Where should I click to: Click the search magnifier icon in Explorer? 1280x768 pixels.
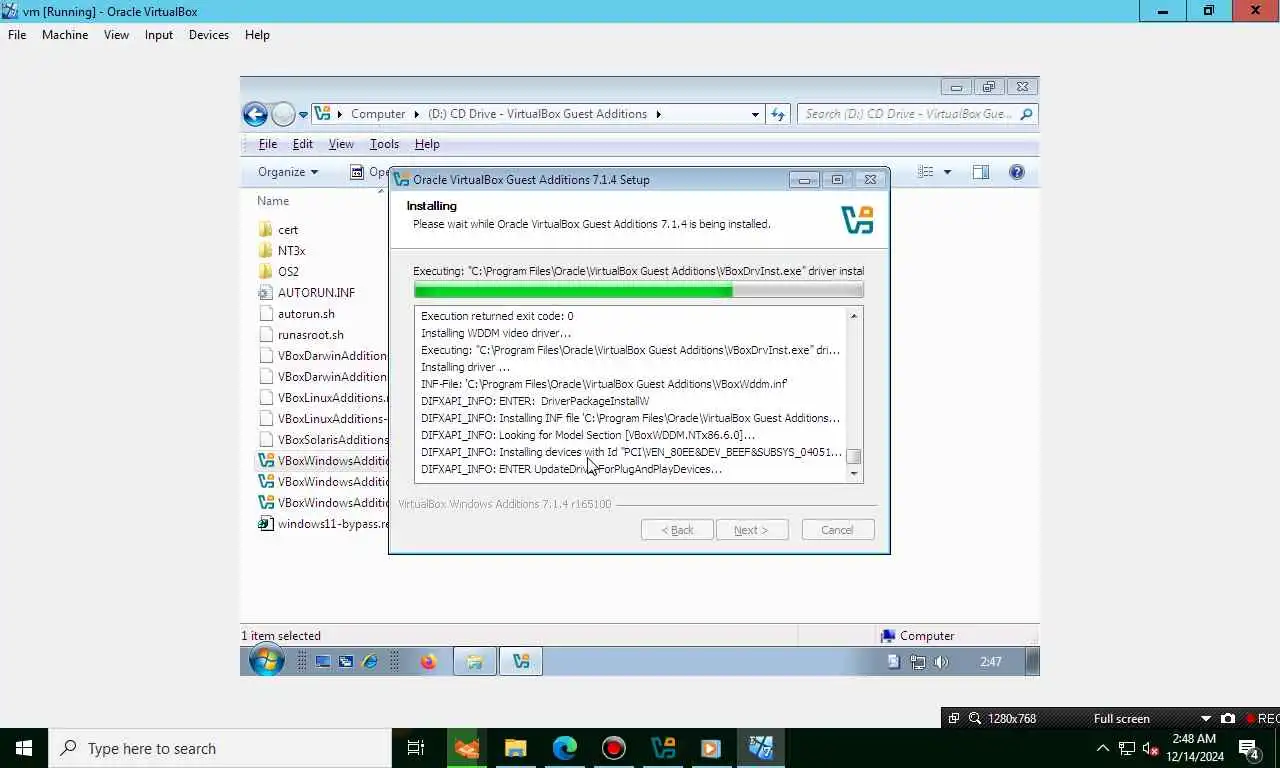click(x=1026, y=114)
